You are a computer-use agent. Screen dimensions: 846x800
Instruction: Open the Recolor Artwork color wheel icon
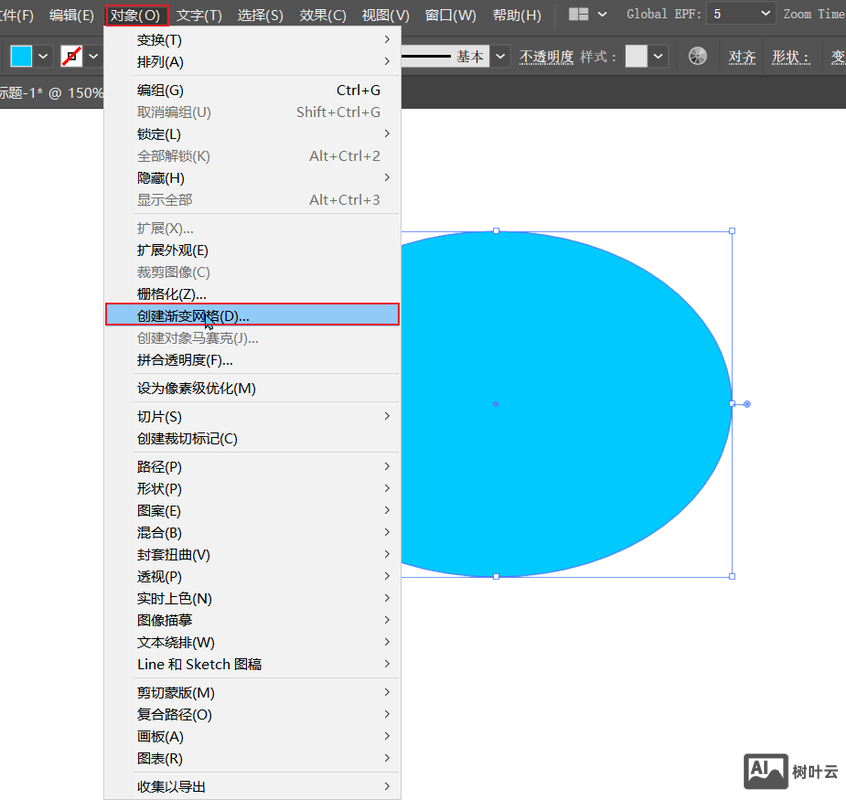click(697, 56)
